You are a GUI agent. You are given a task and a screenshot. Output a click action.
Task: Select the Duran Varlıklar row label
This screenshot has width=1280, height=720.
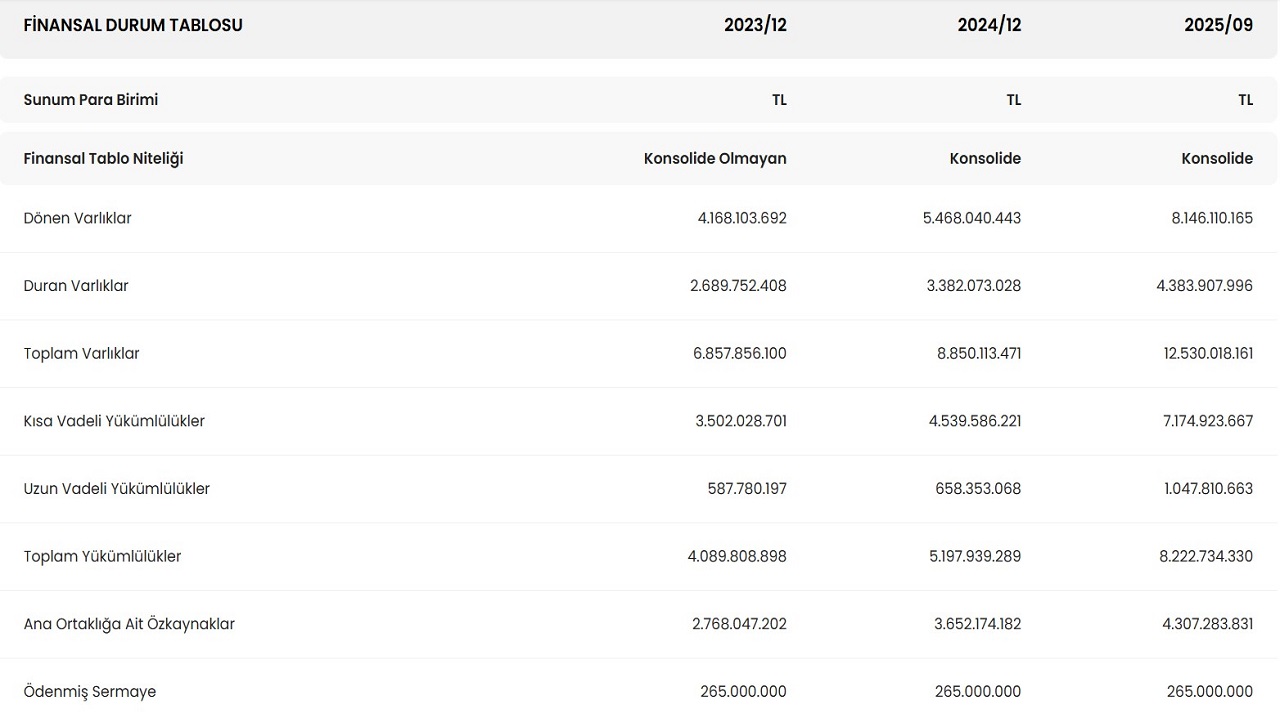(76, 286)
